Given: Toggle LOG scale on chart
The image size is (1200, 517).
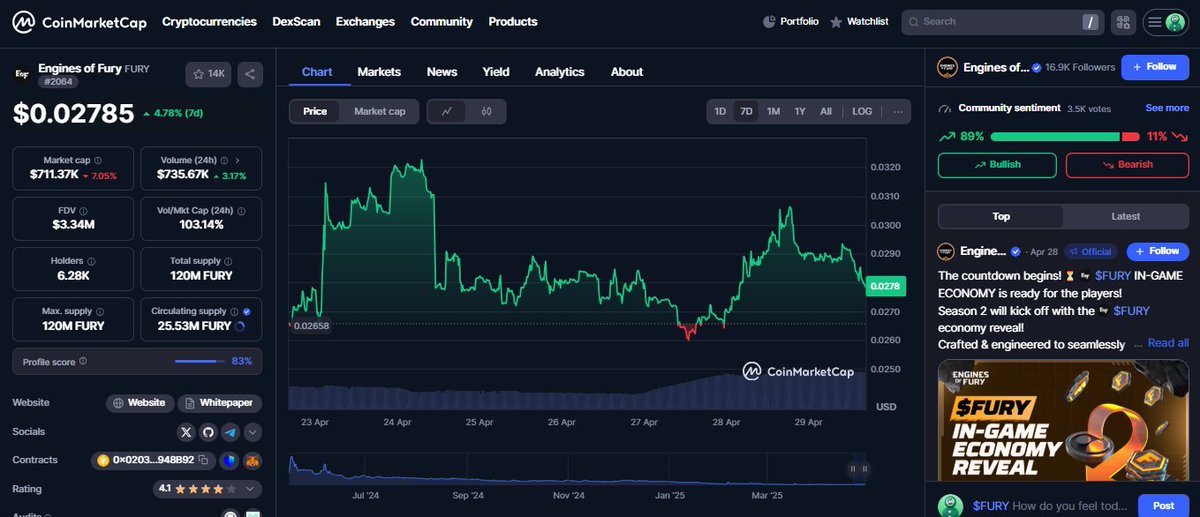Looking at the screenshot, I should click(x=862, y=111).
